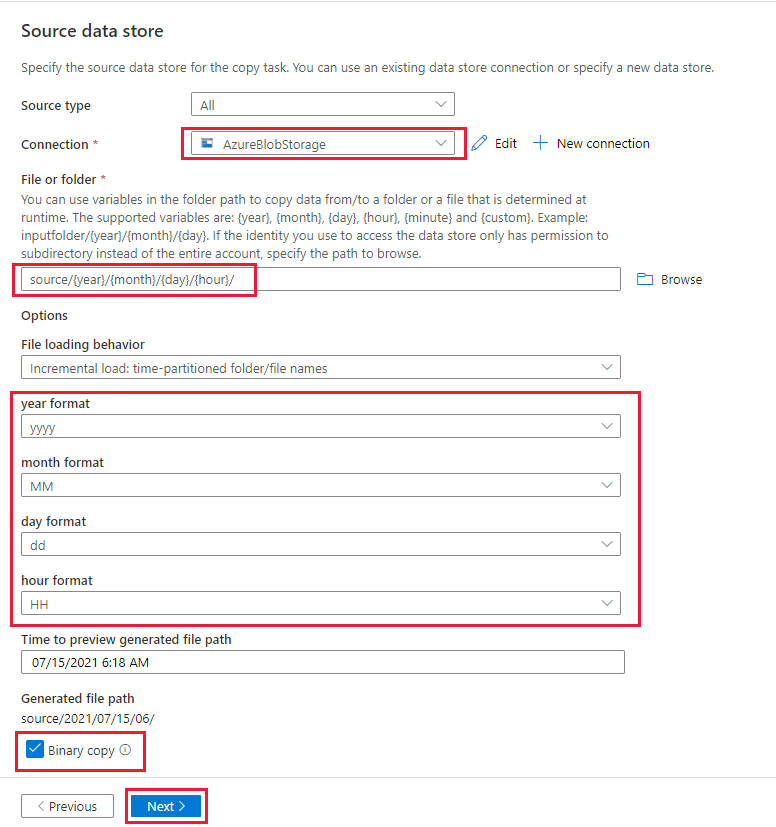Click the Previous button
Viewport: 776px width, 827px height.
tap(67, 805)
